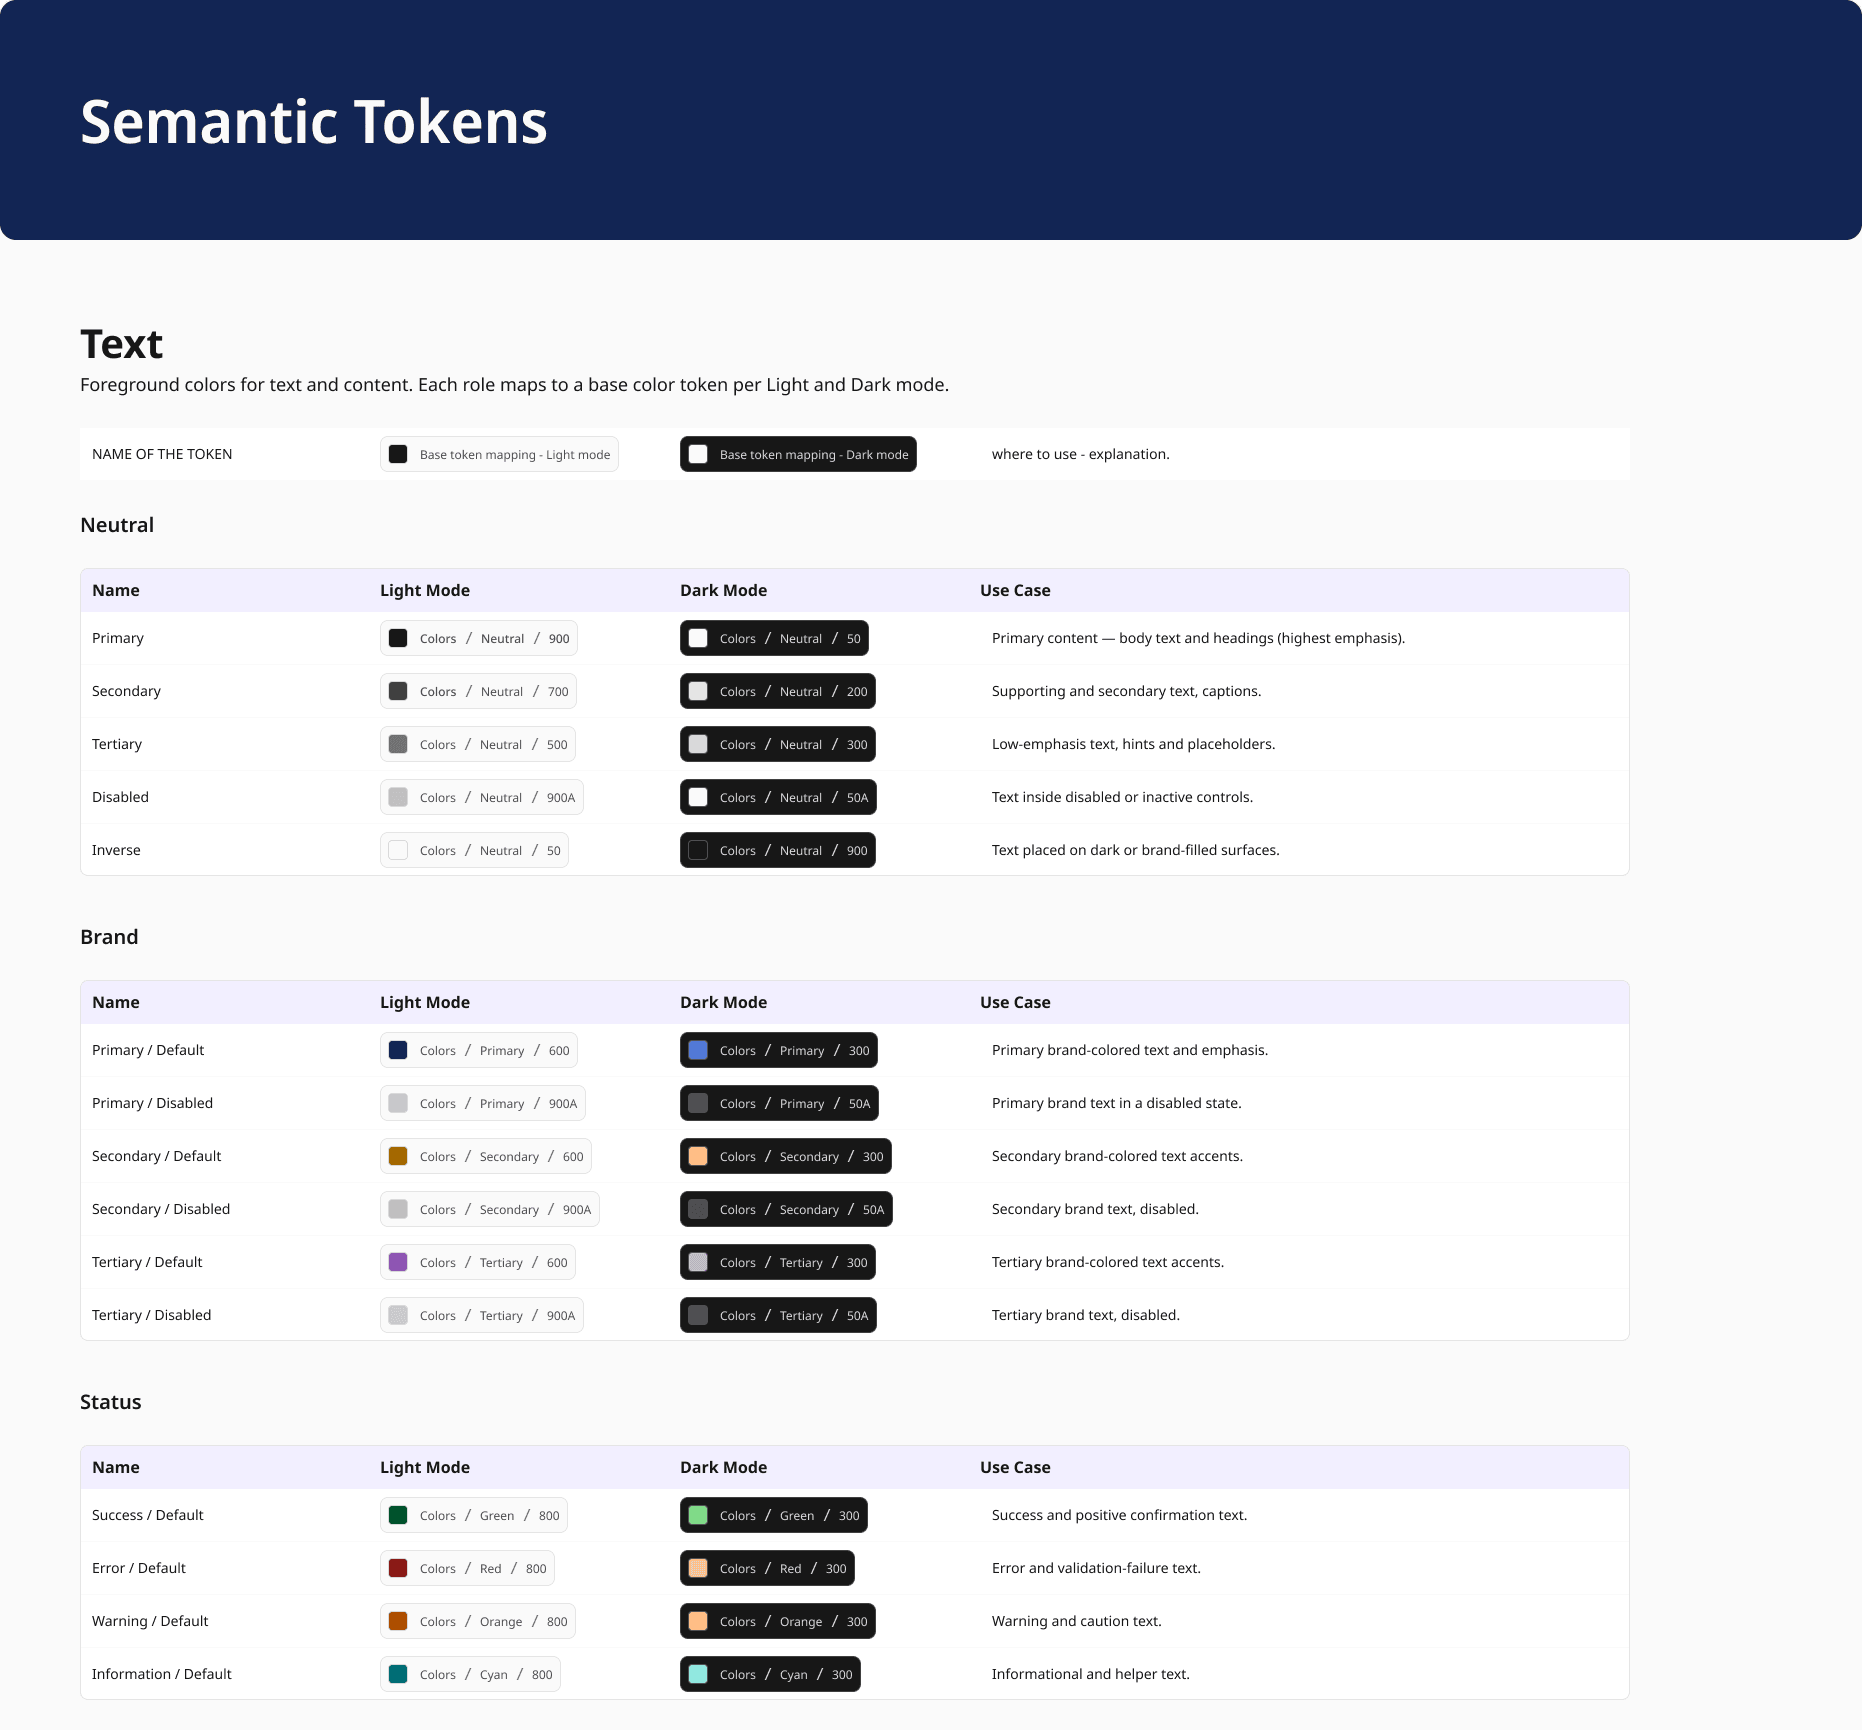Click the Secondary / Default row name

point(157,1156)
